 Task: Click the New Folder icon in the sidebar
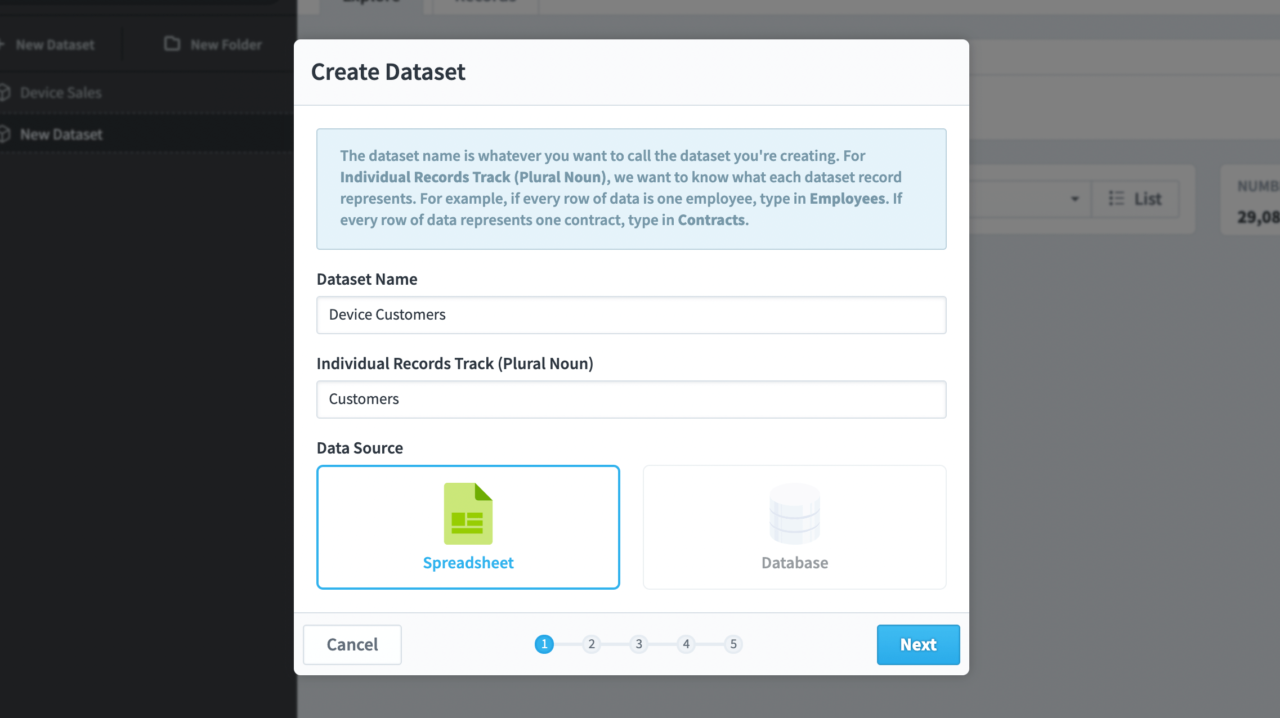[170, 44]
